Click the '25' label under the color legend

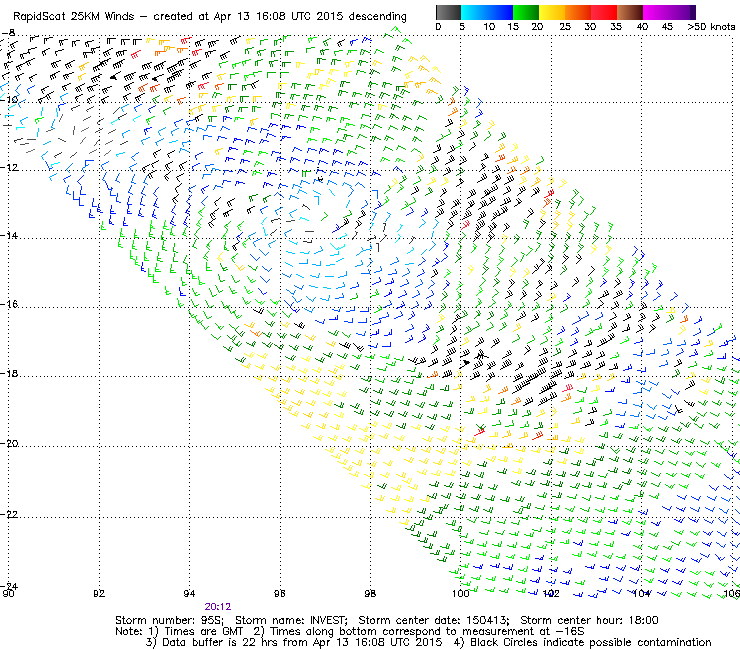point(565,27)
